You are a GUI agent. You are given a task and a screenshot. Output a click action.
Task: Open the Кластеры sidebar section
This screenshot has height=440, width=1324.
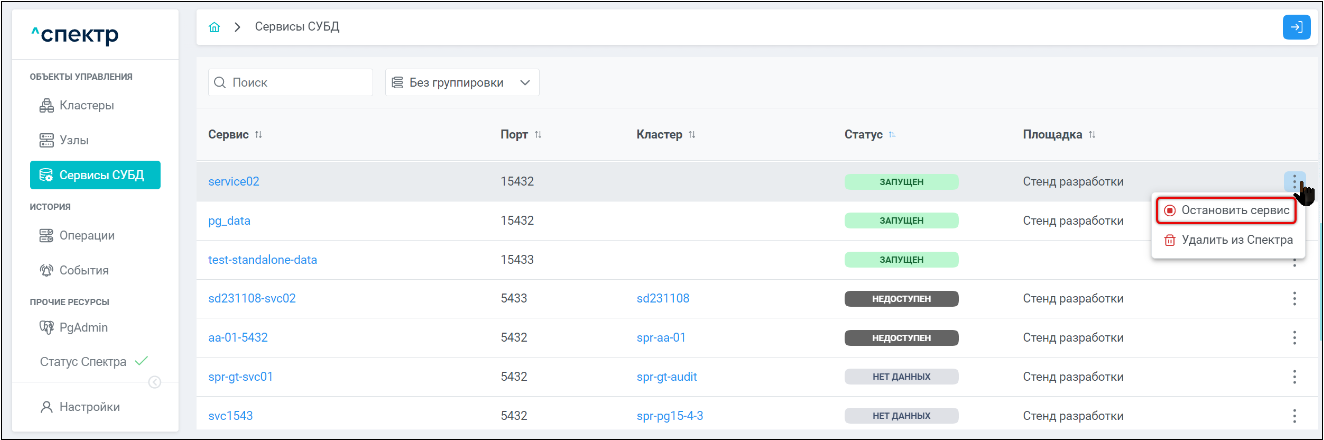tap(86, 105)
